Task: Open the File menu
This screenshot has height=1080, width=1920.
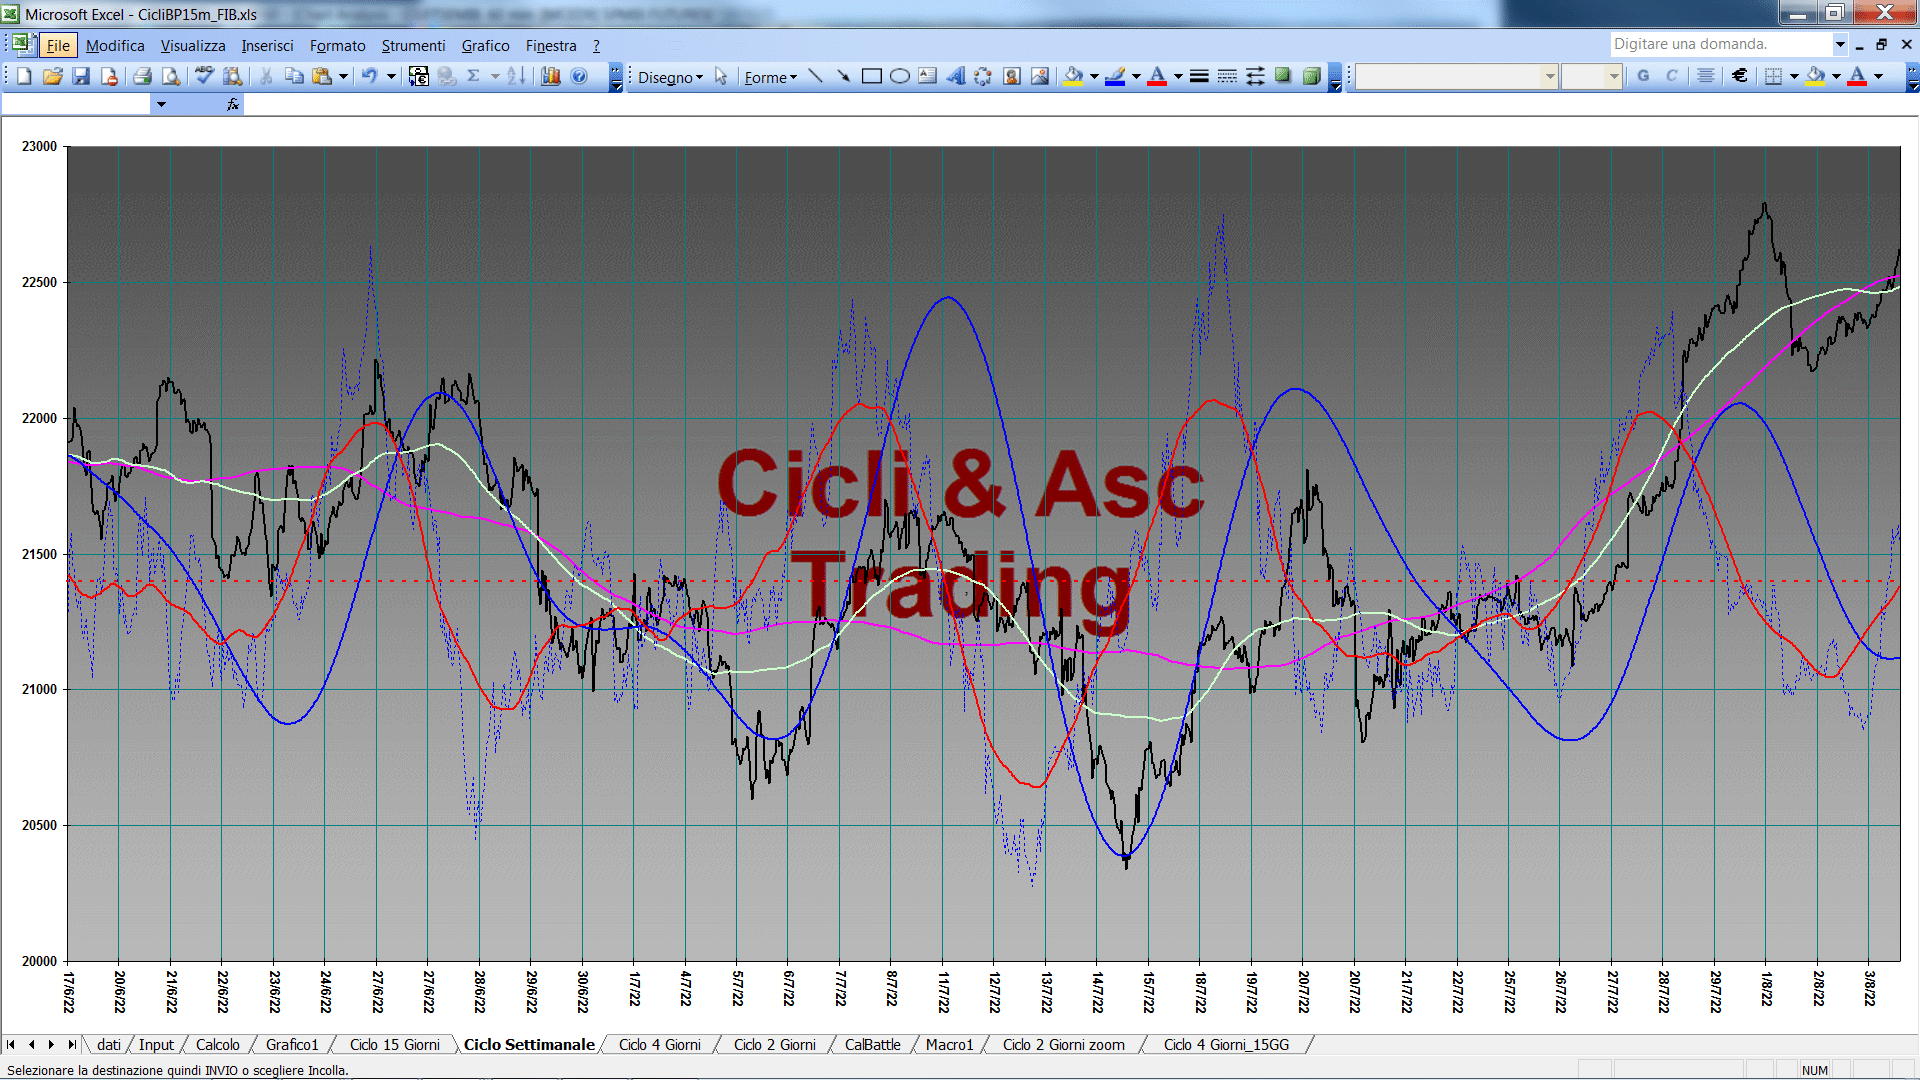Action: [x=58, y=45]
